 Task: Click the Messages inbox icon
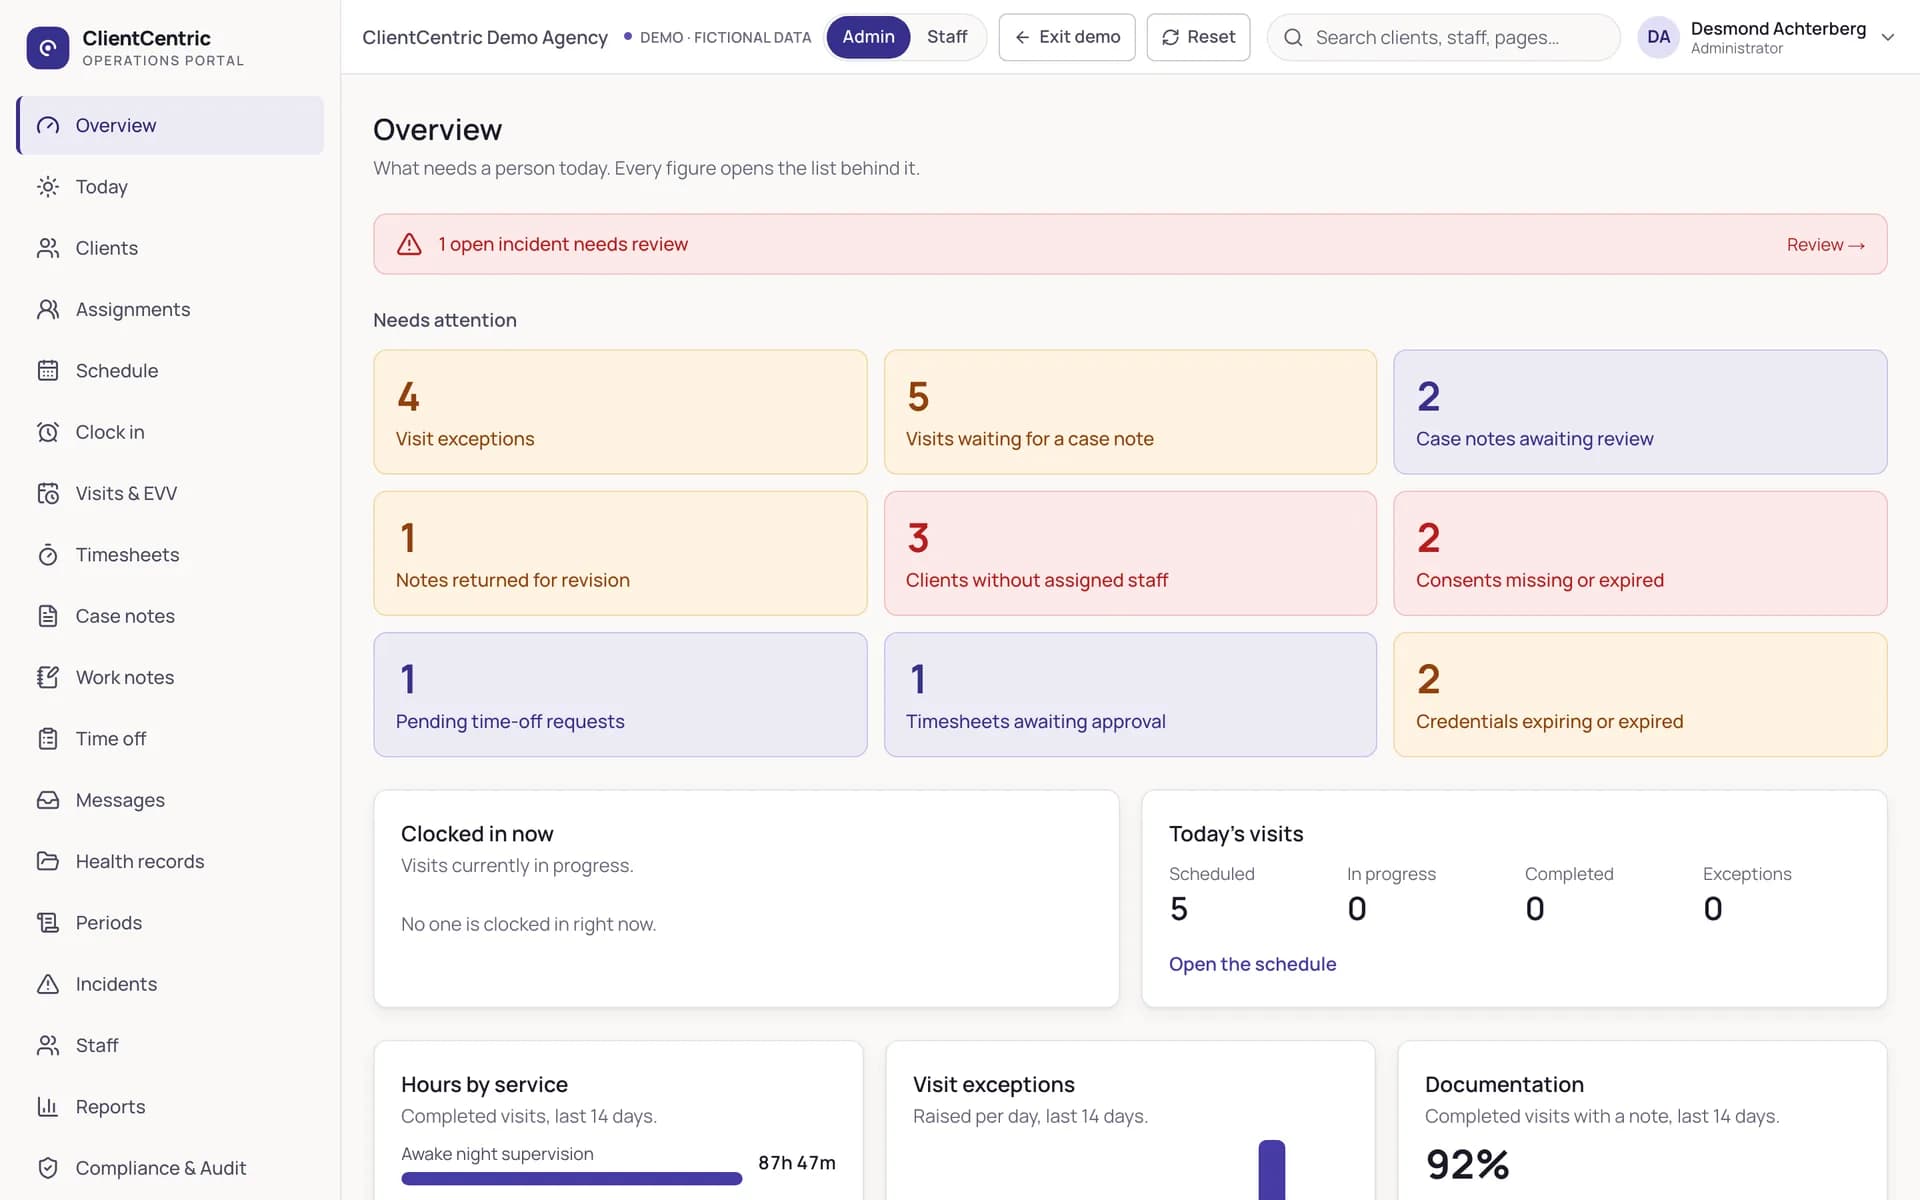[x=48, y=800]
